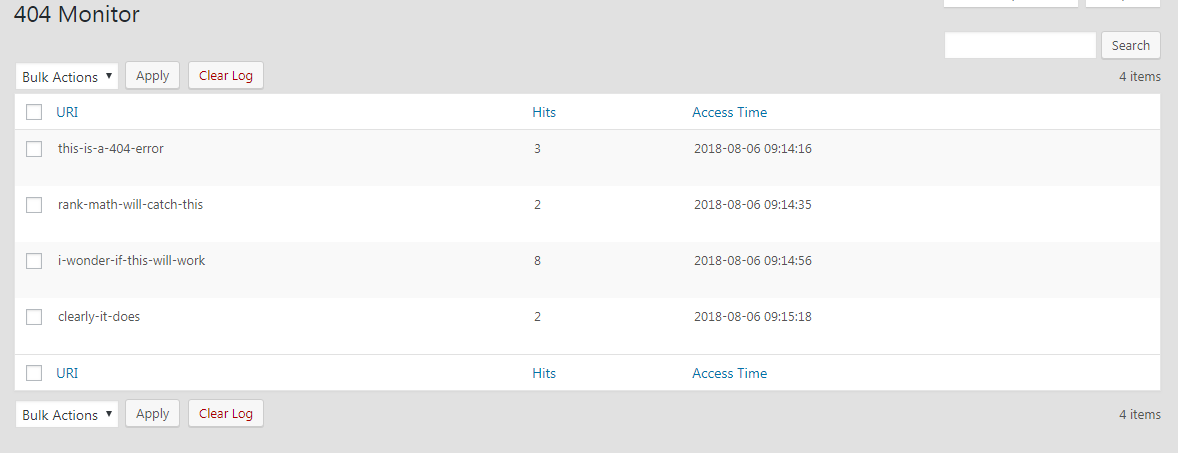1178x453 pixels.
Task: Click the footer URI column link
Action: 67,373
